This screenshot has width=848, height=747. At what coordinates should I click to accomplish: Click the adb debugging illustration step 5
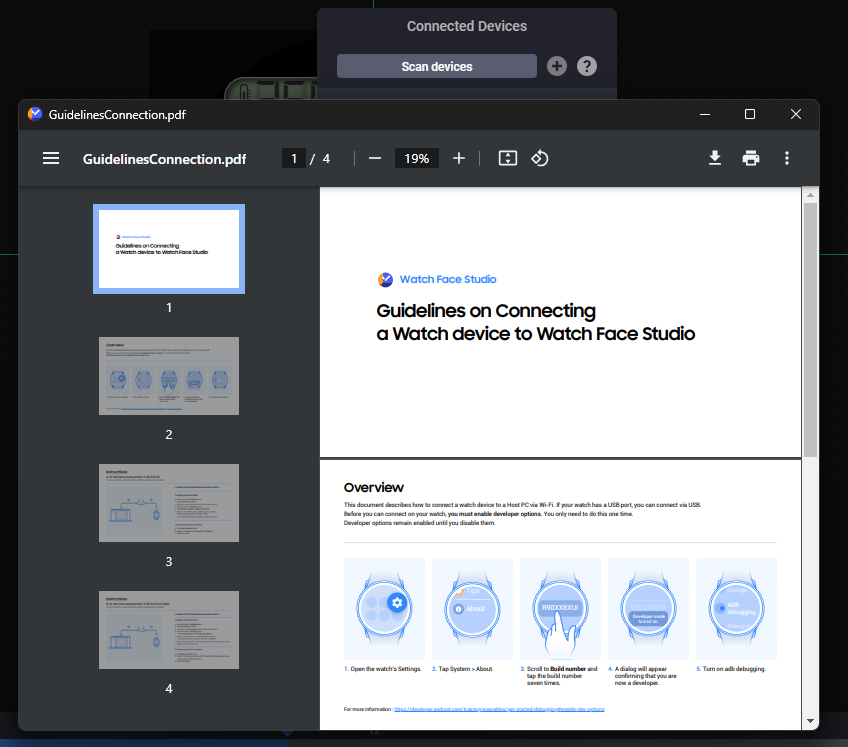pyautogui.click(x=736, y=609)
